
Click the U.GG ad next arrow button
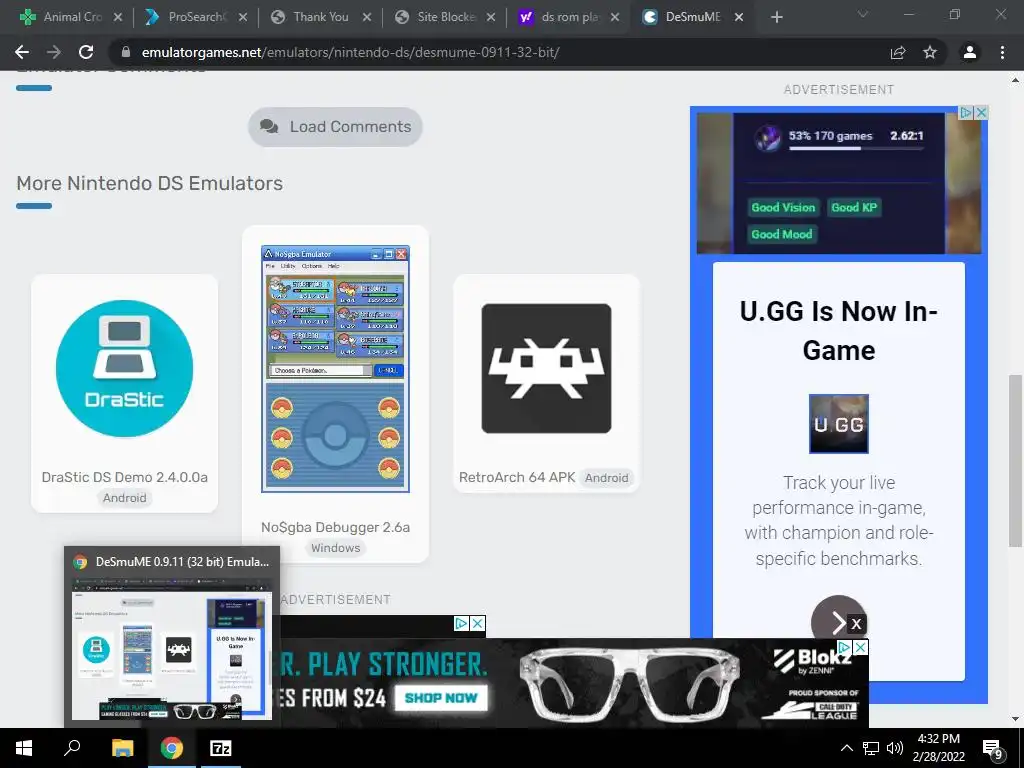[836, 623]
